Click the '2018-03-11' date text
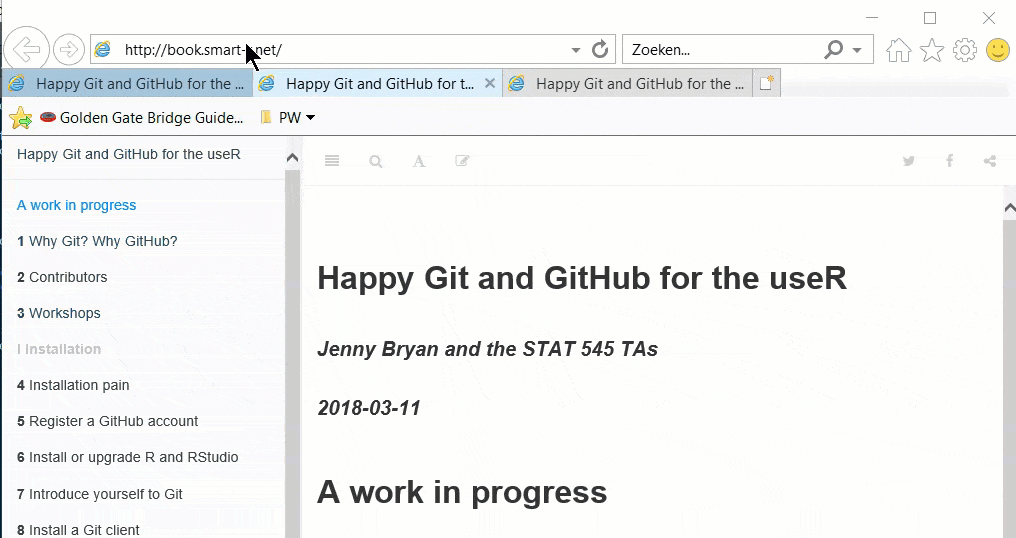Viewport: 1016px width, 538px height. 369,408
